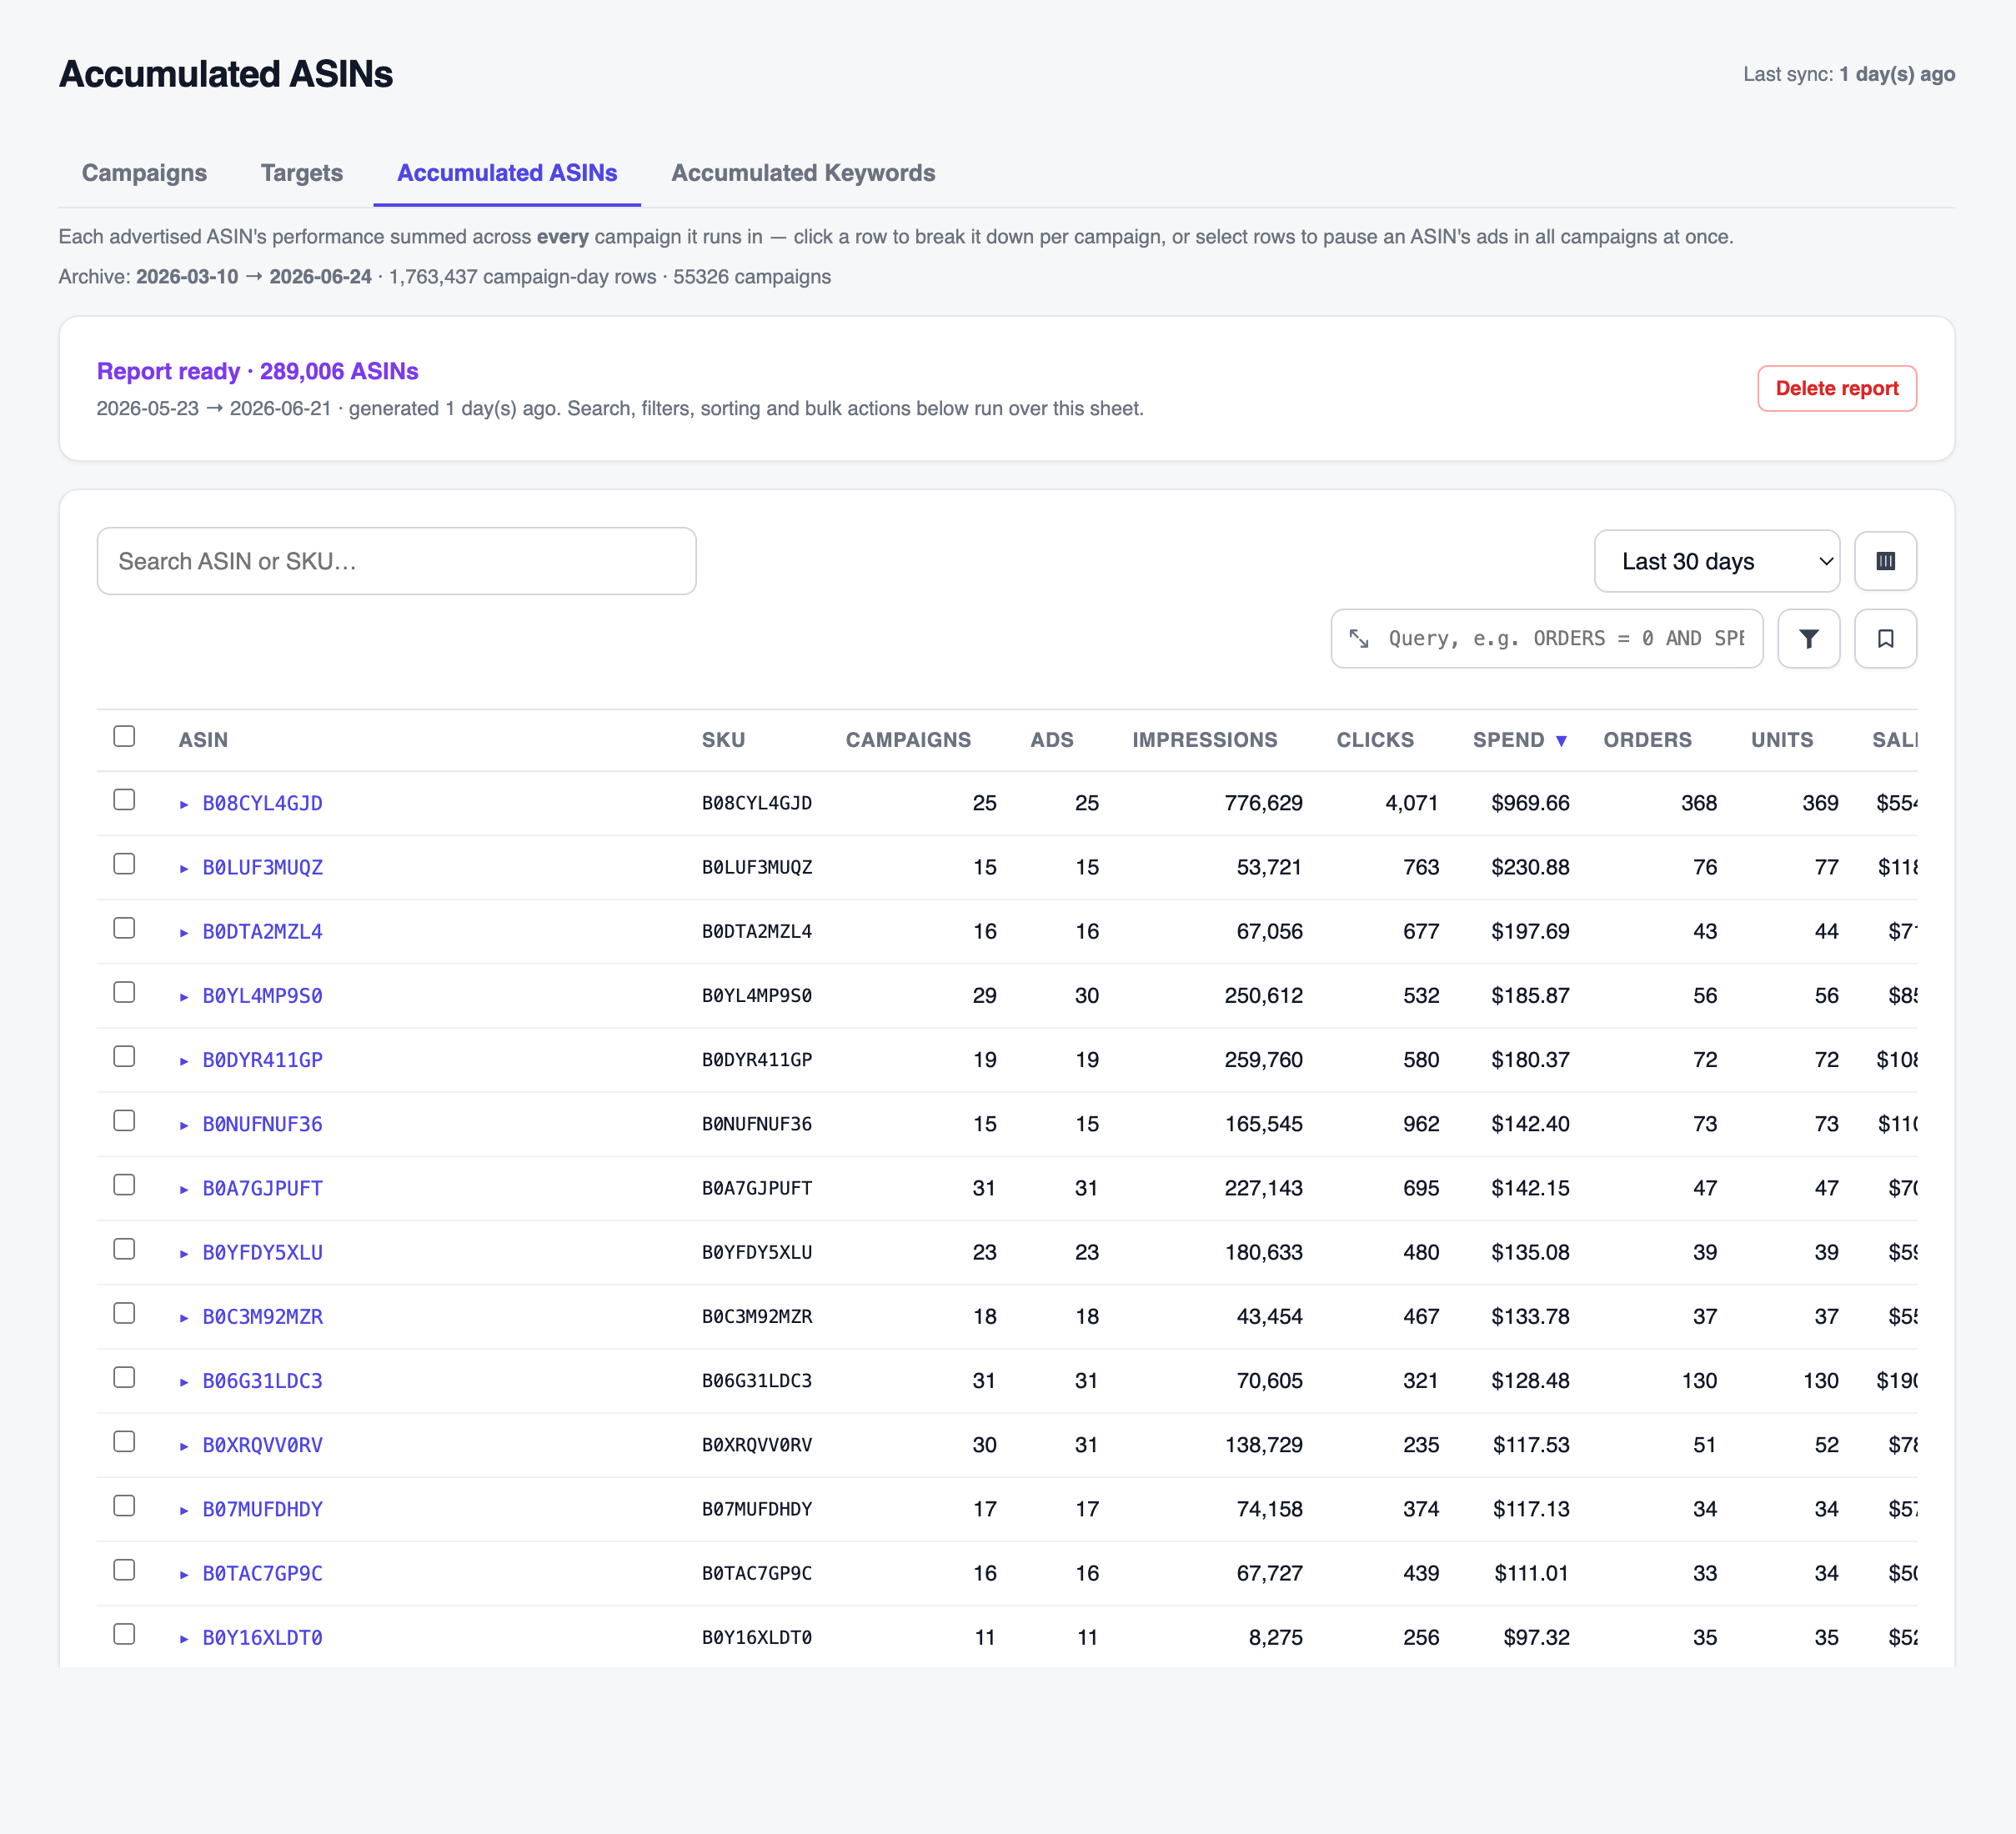Check the B0DYR411GP row checkbox

pyautogui.click(x=124, y=1056)
